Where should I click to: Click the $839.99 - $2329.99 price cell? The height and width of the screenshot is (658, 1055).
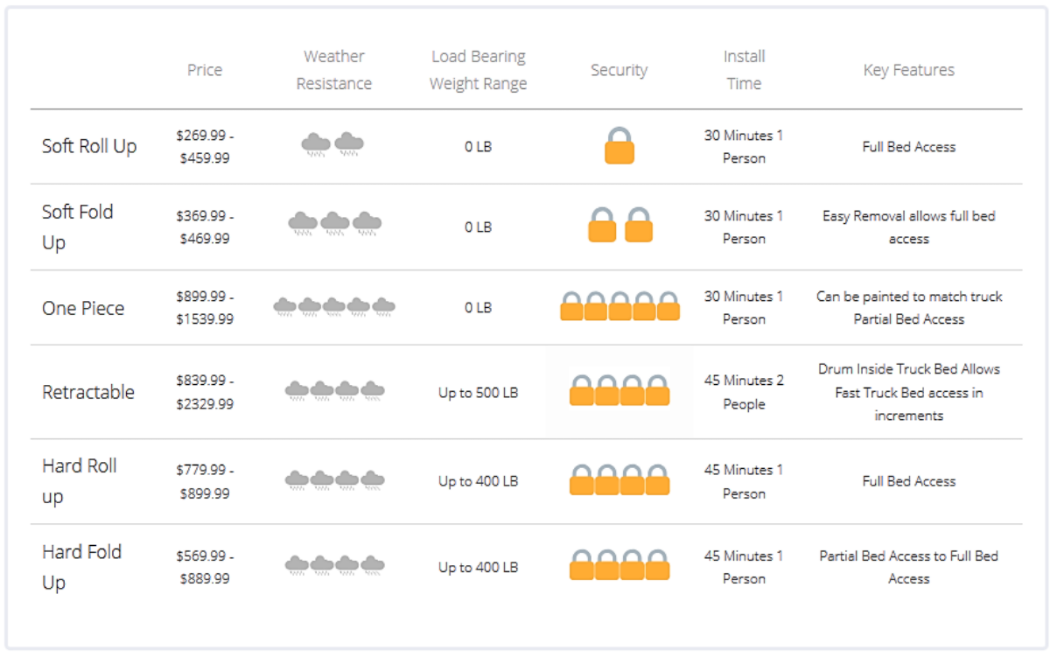(205, 392)
